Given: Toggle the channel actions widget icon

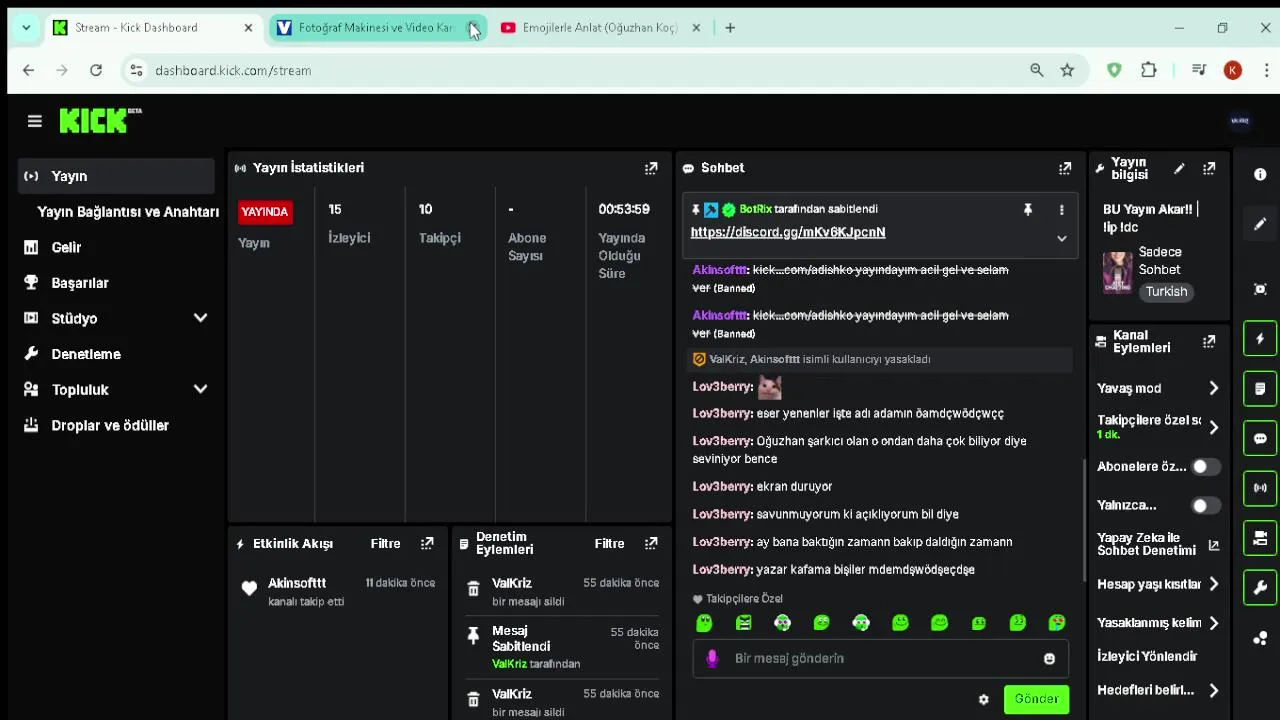Looking at the screenshot, I should click(1260, 539).
